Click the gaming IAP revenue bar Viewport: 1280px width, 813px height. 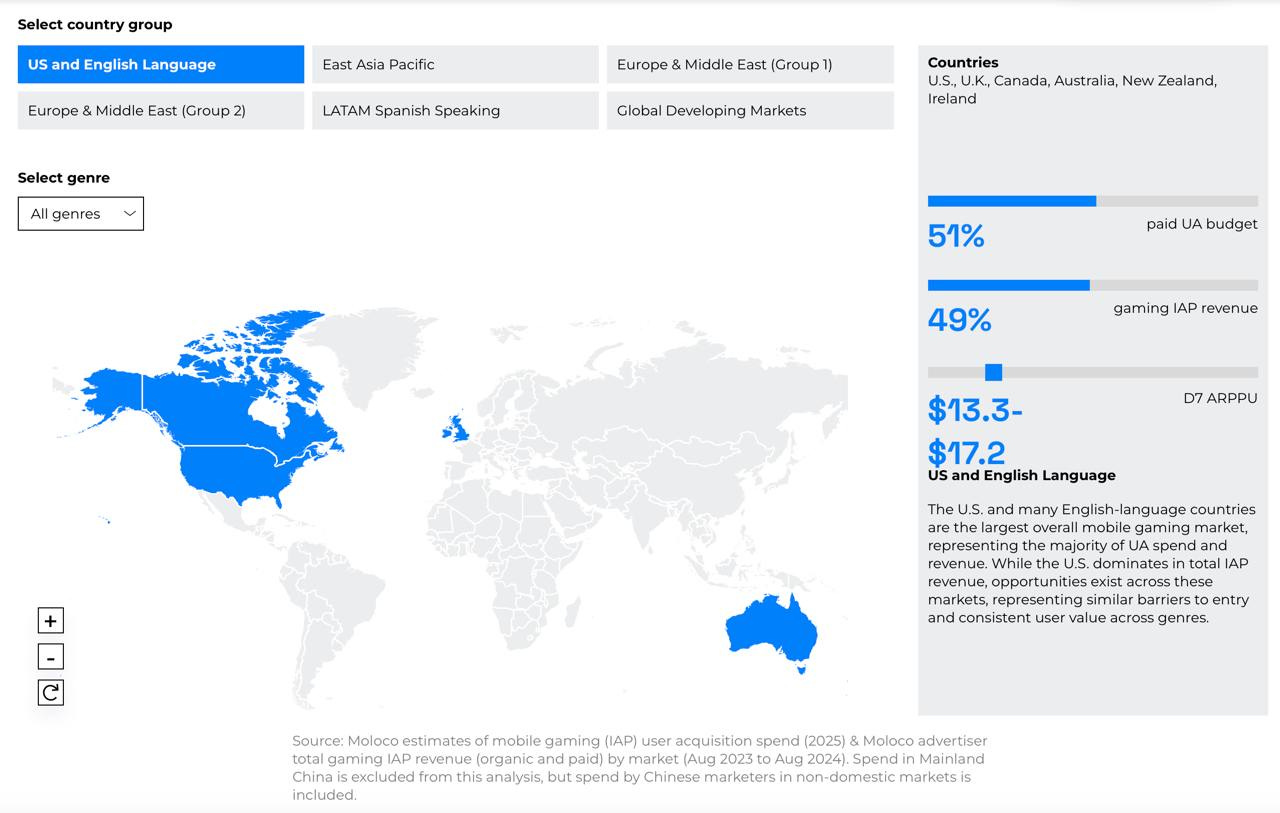[1008, 285]
